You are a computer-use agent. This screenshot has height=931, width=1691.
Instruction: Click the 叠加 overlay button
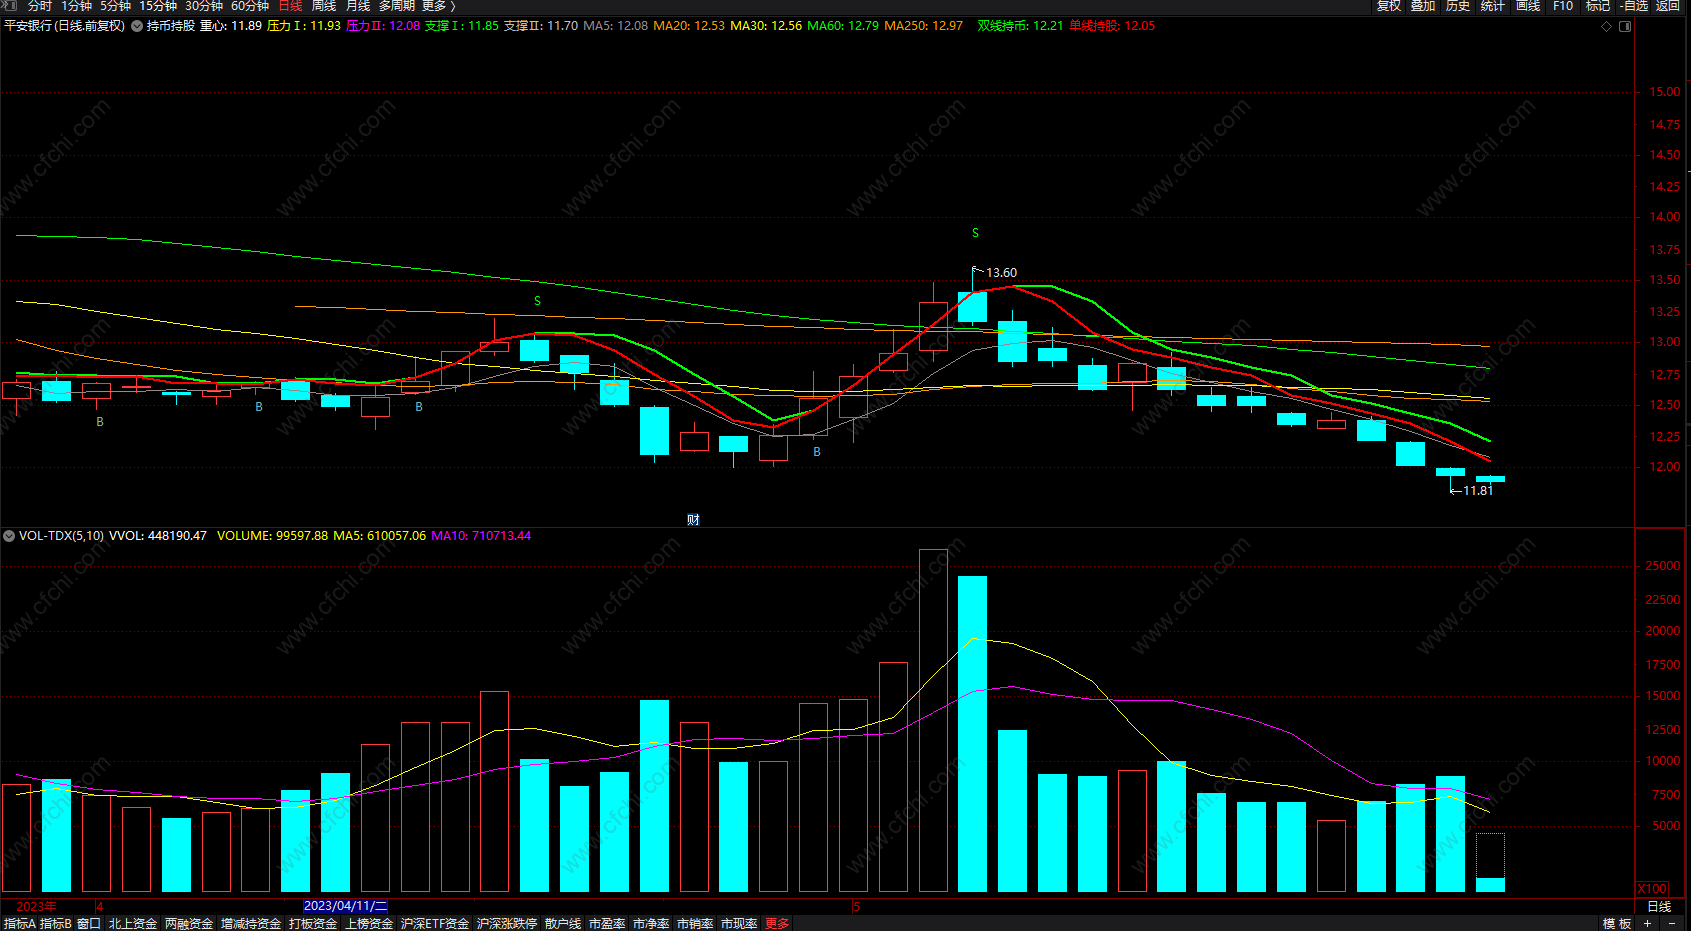pyautogui.click(x=1423, y=6)
